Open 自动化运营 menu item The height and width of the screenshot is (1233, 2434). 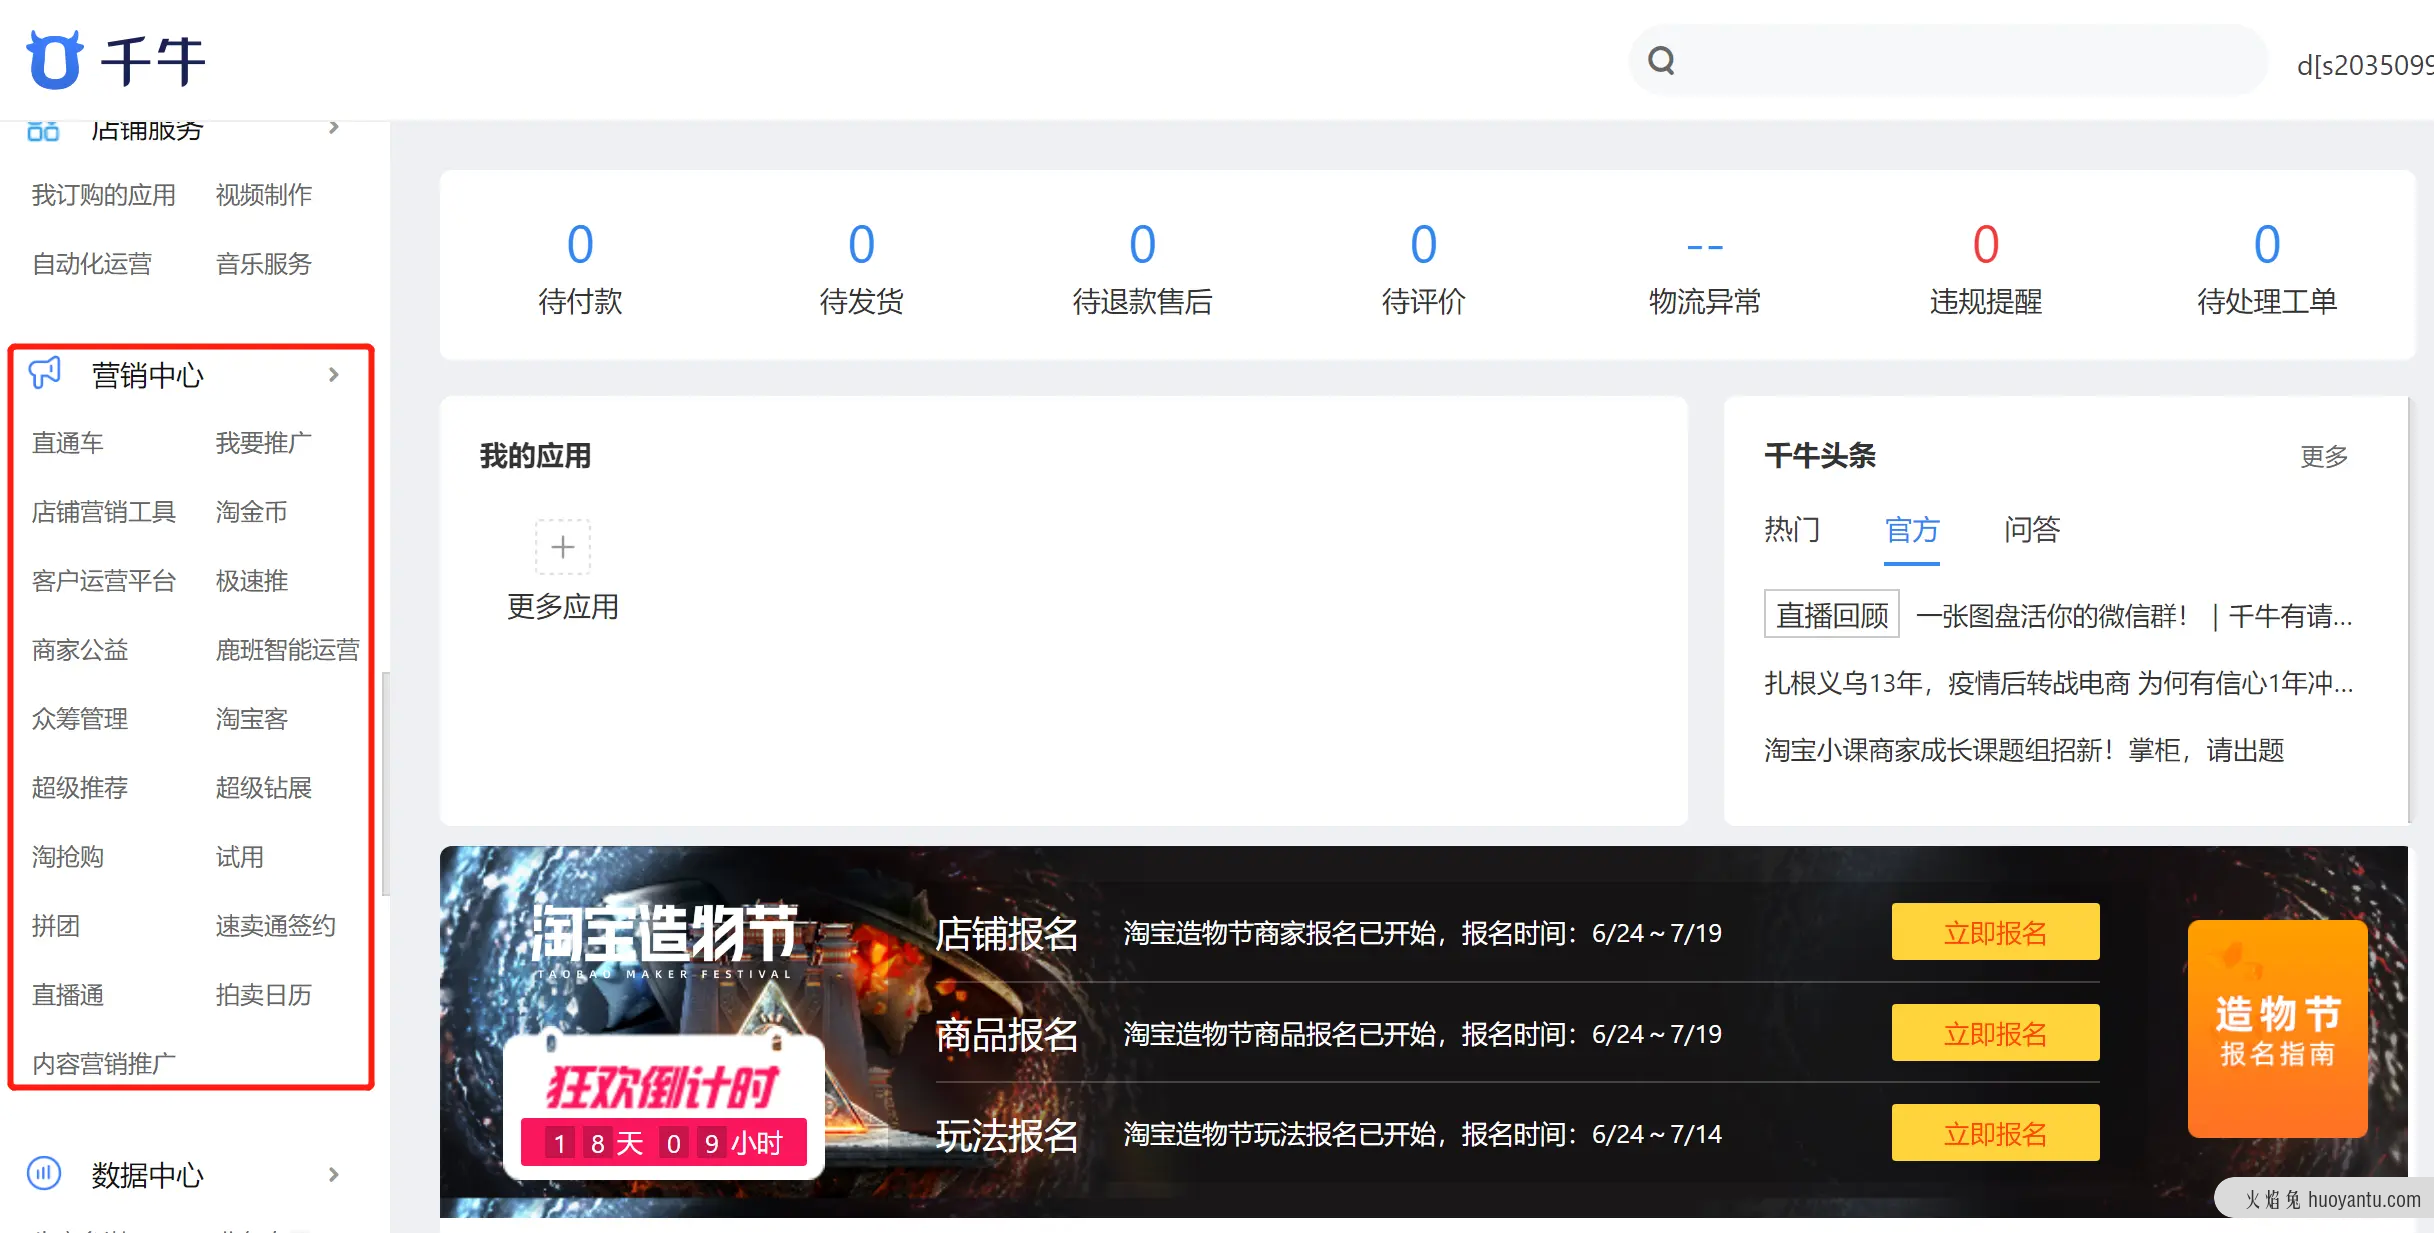tap(92, 264)
